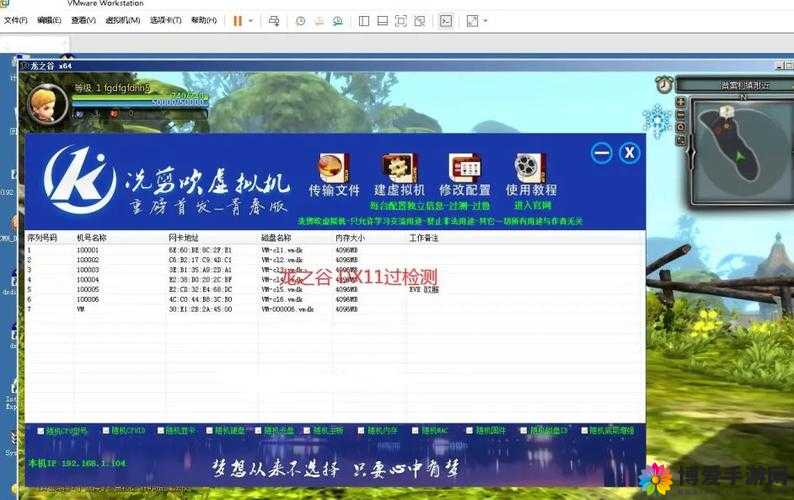Click the green health bar in game
Image resolution: width=794 pixels, height=500 pixels.
(139, 95)
